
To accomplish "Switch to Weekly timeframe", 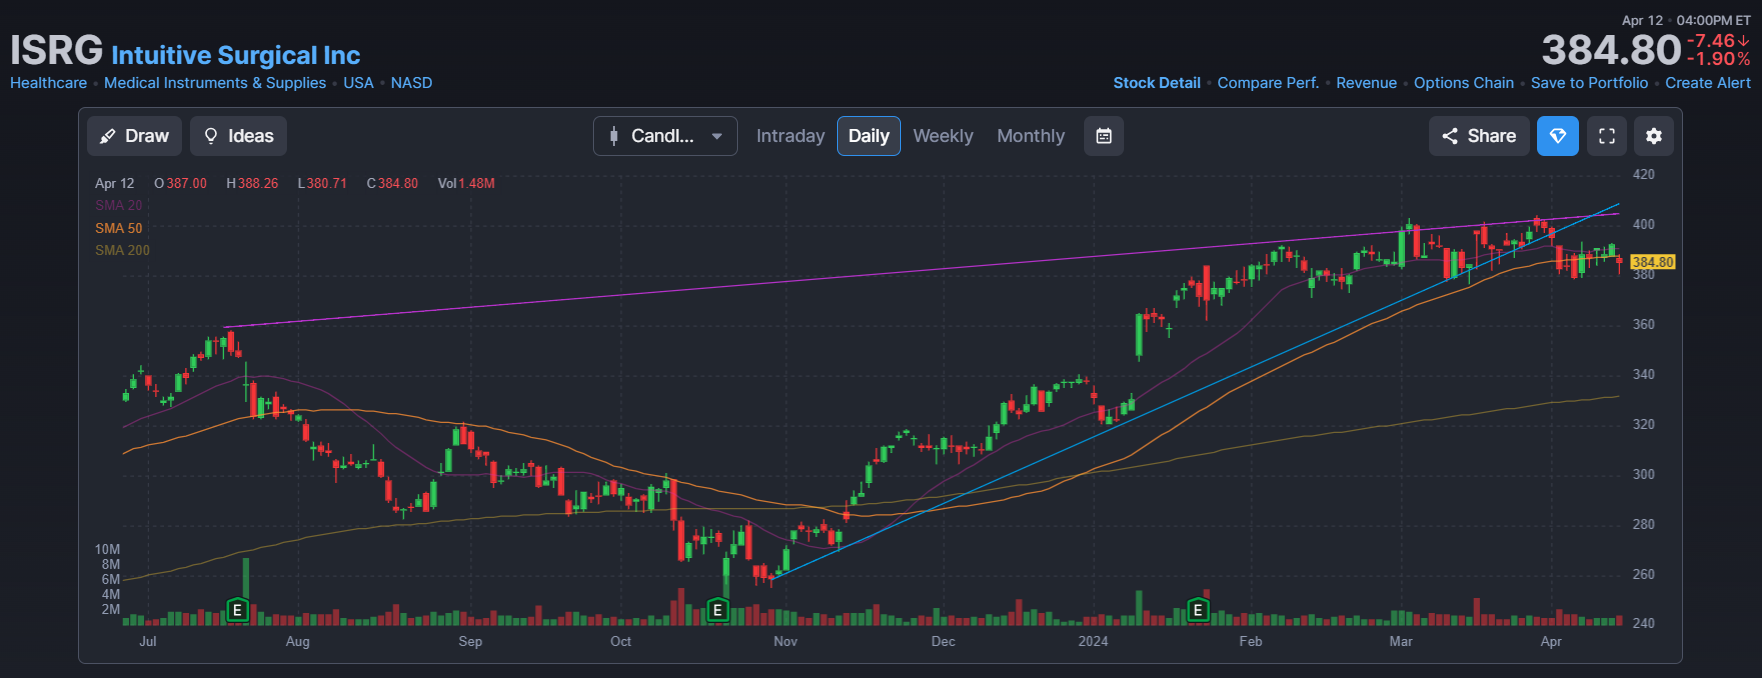I will point(943,136).
